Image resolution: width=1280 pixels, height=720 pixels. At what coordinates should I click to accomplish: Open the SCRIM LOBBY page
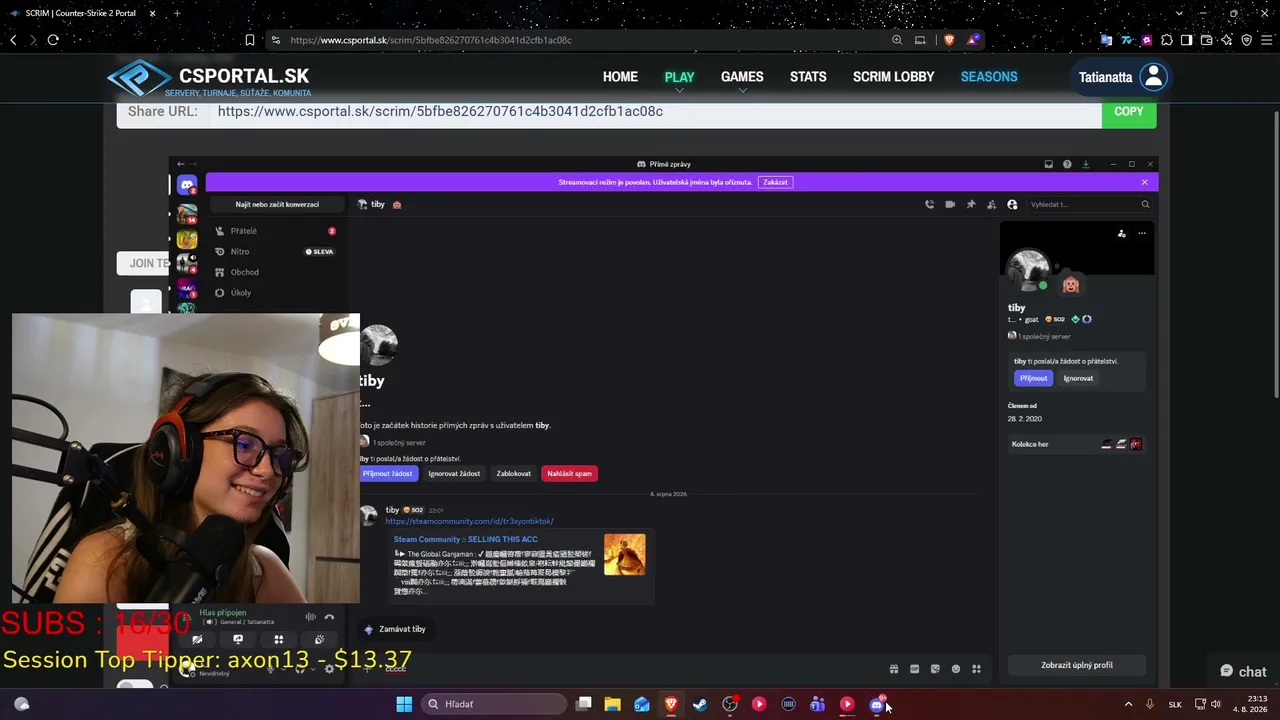893,77
